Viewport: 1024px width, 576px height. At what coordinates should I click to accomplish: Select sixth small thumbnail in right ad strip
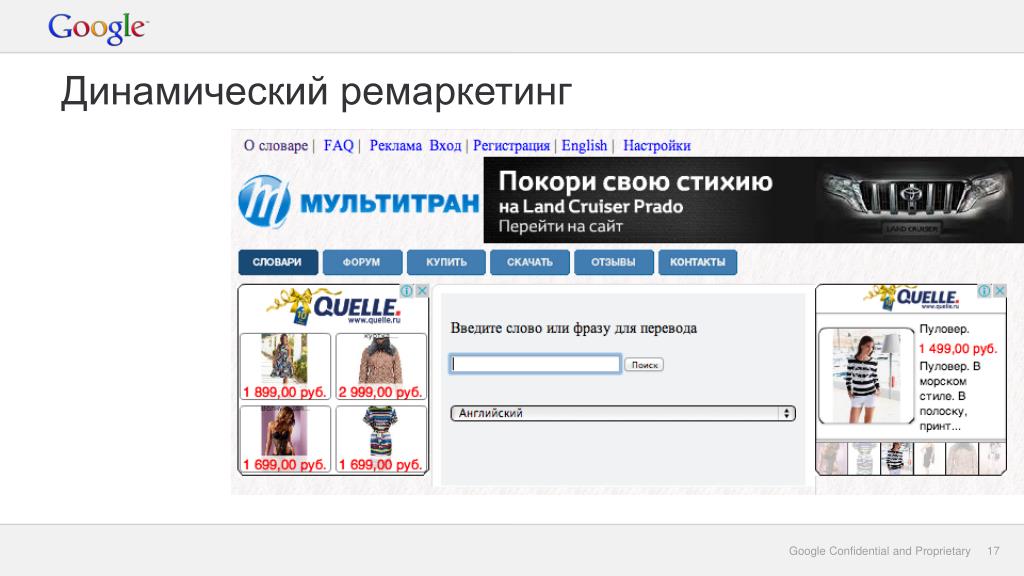pos(992,458)
